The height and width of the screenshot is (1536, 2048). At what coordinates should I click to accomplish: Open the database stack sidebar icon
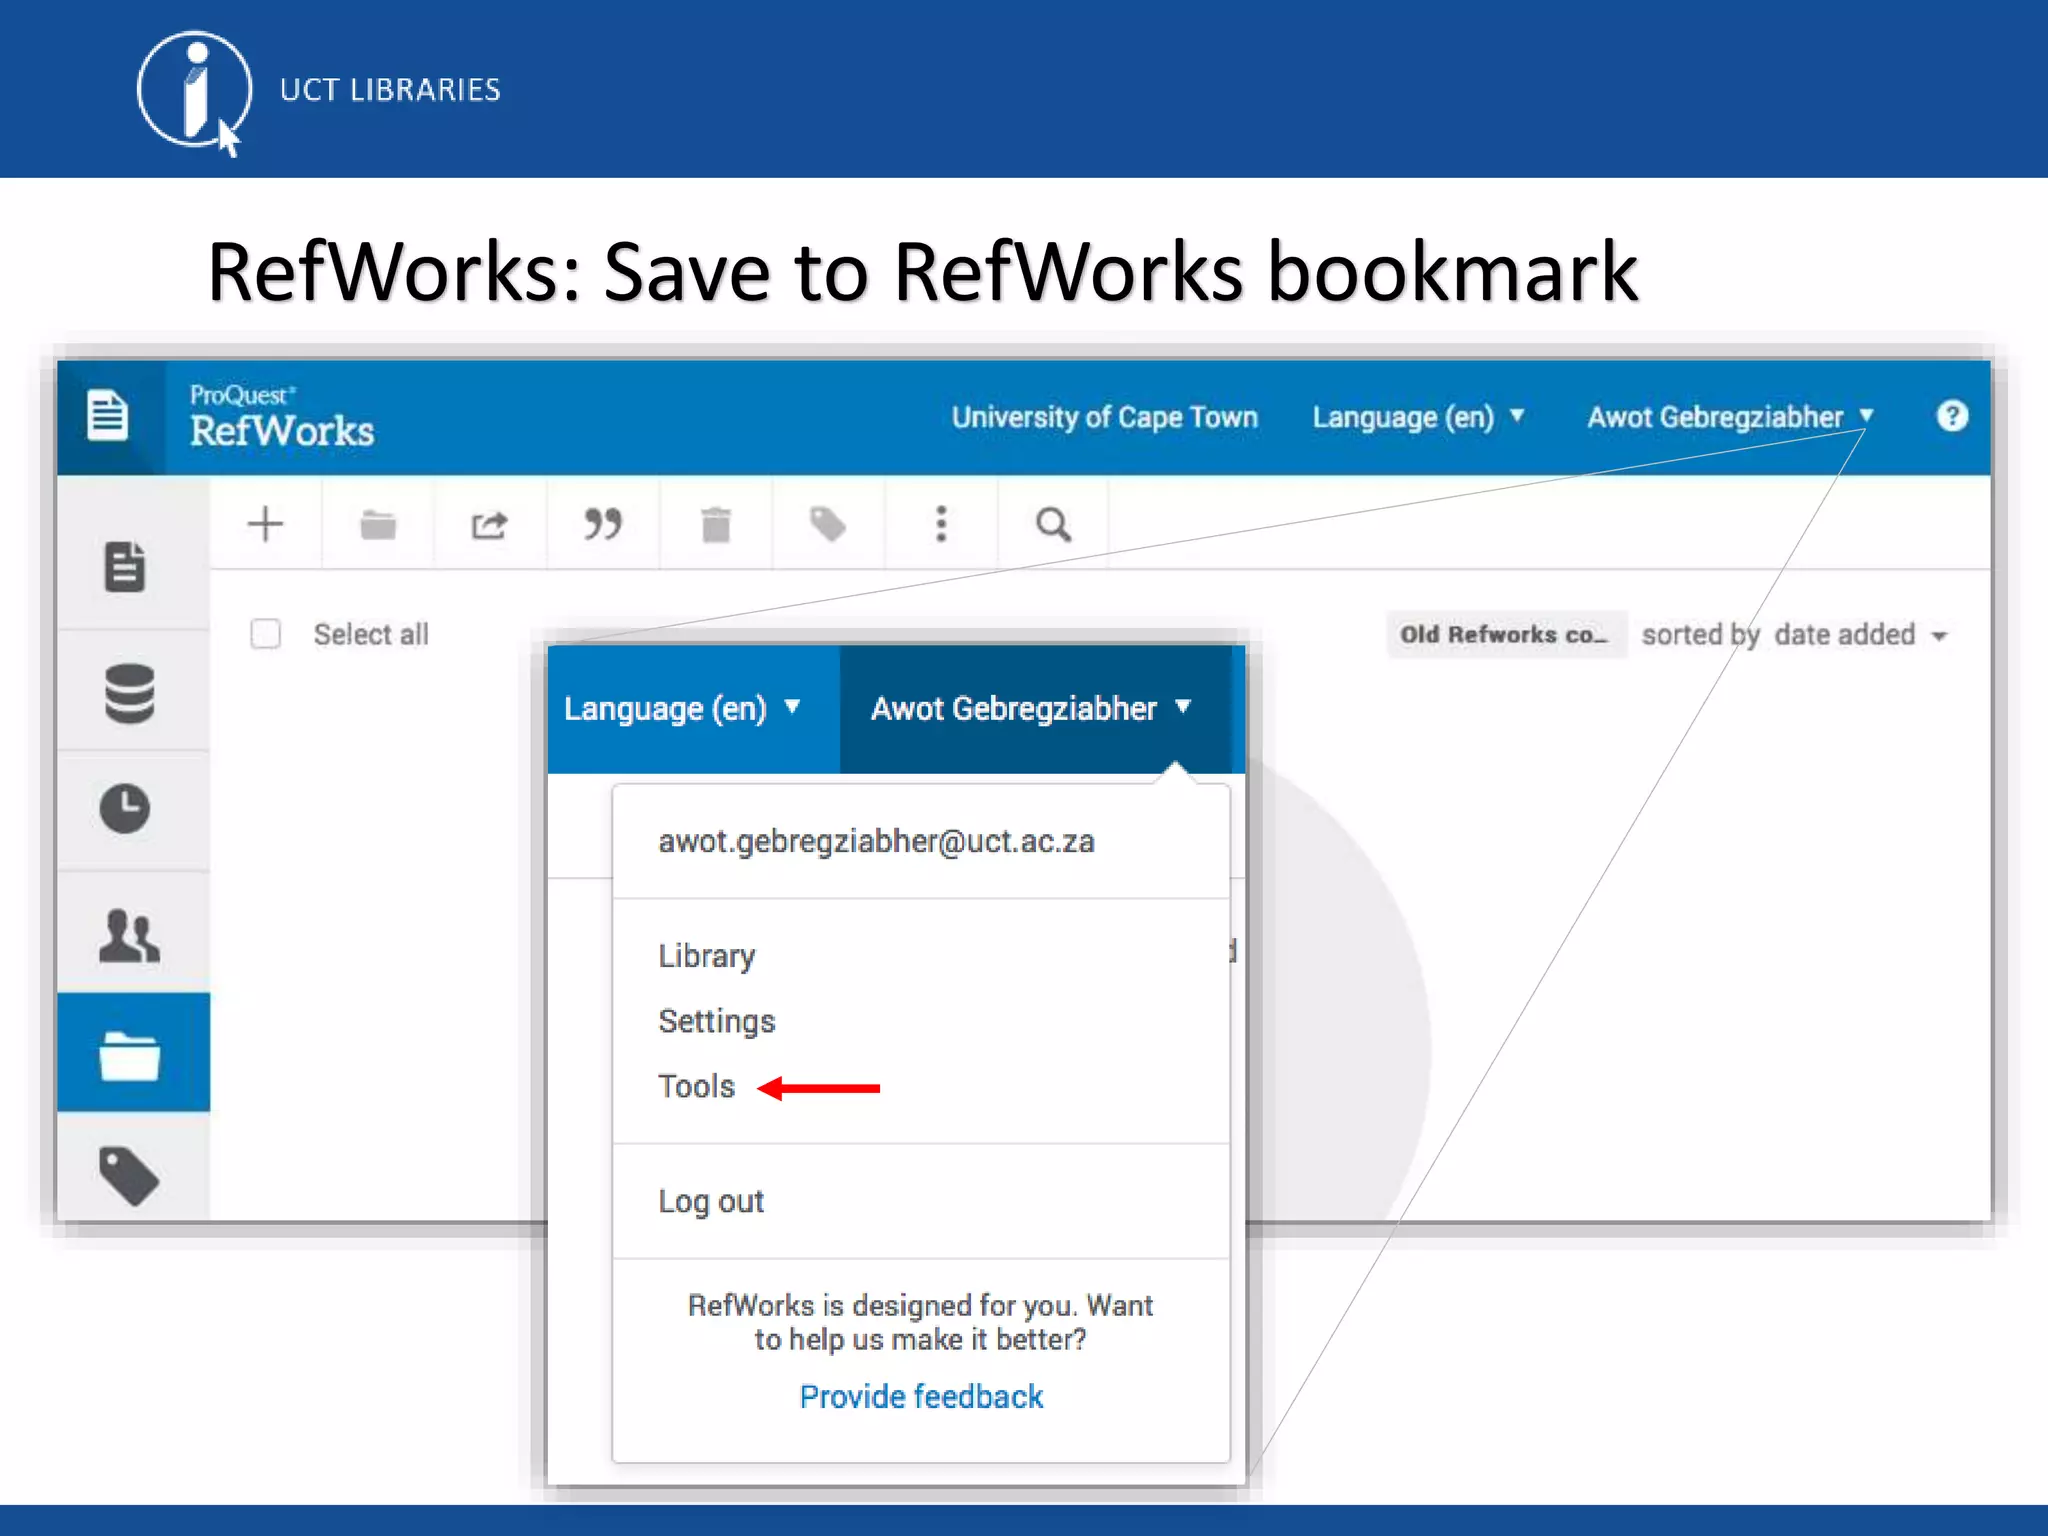pos(129,693)
